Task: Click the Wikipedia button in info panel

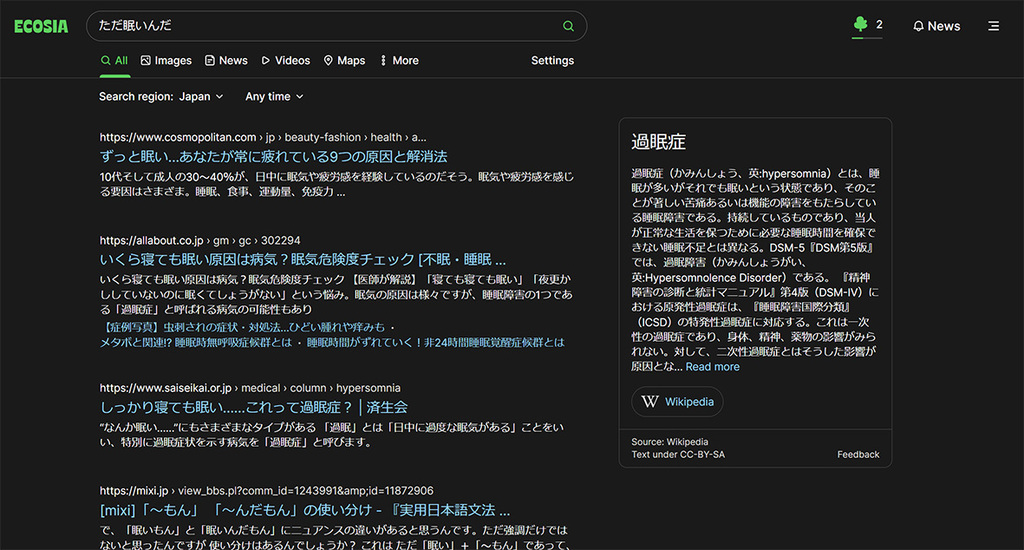Action: pyautogui.click(x=677, y=402)
